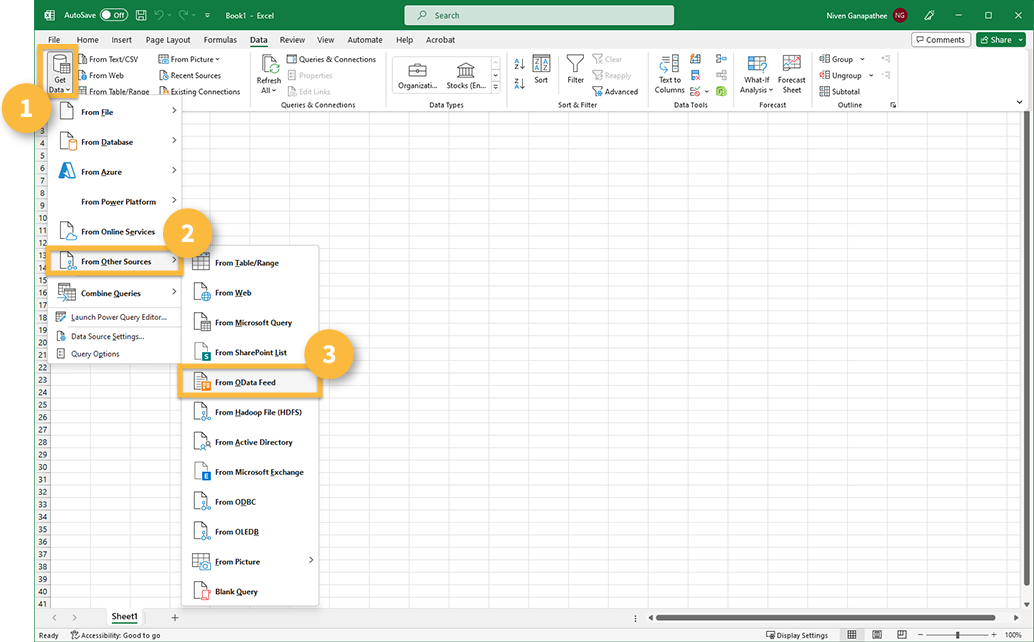Click the Advanced filter button
The width and height of the screenshot is (1034, 642).
[615, 92]
